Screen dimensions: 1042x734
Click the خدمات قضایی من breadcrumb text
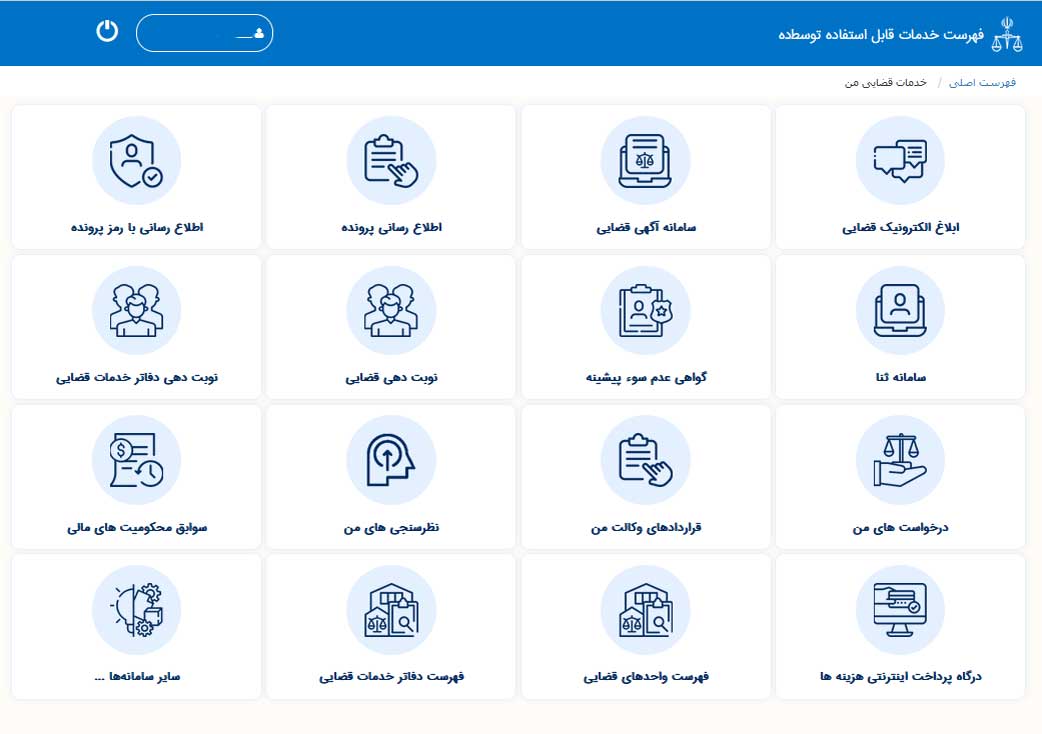(886, 82)
